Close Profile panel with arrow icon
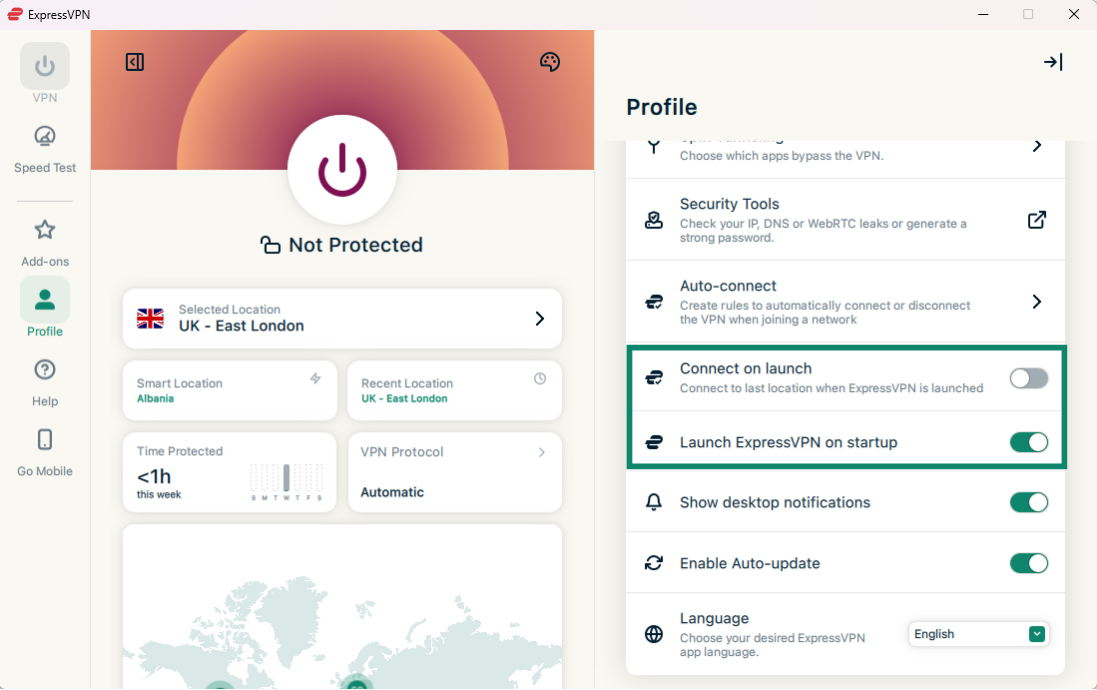The height and width of the screenshot is (690, 1097). 1052,62
